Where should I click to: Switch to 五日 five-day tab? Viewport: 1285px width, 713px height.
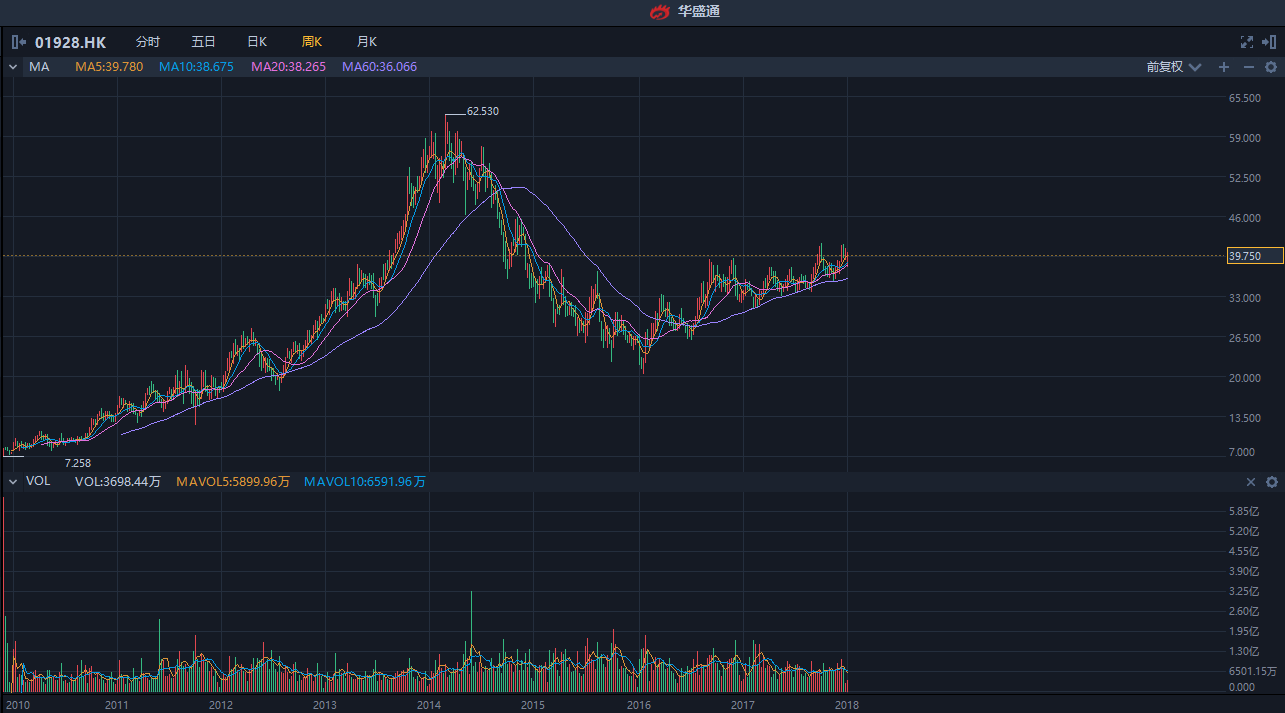coord(203,42)
